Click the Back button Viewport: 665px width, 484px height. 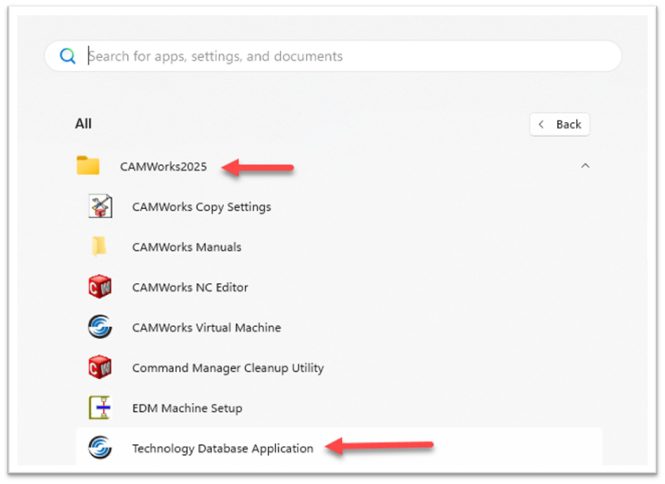(x=559, y=124)
